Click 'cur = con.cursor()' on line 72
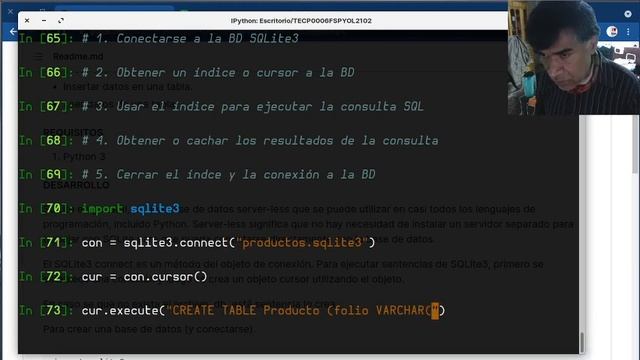 coord(144,277)
